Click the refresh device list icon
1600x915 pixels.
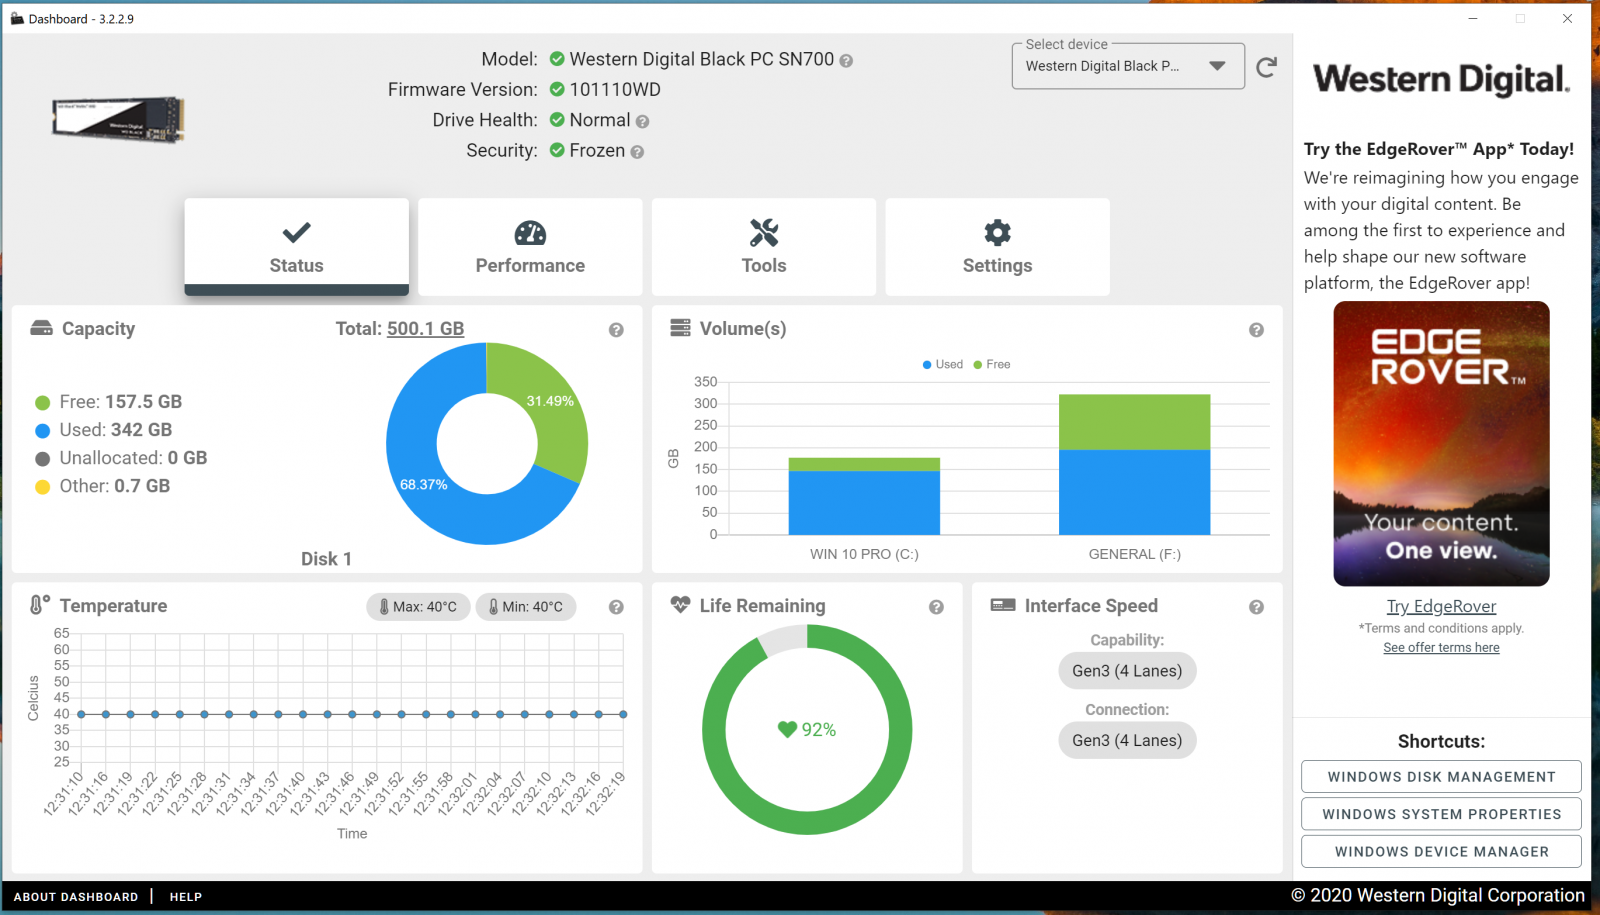click(x=1267, y=67)
